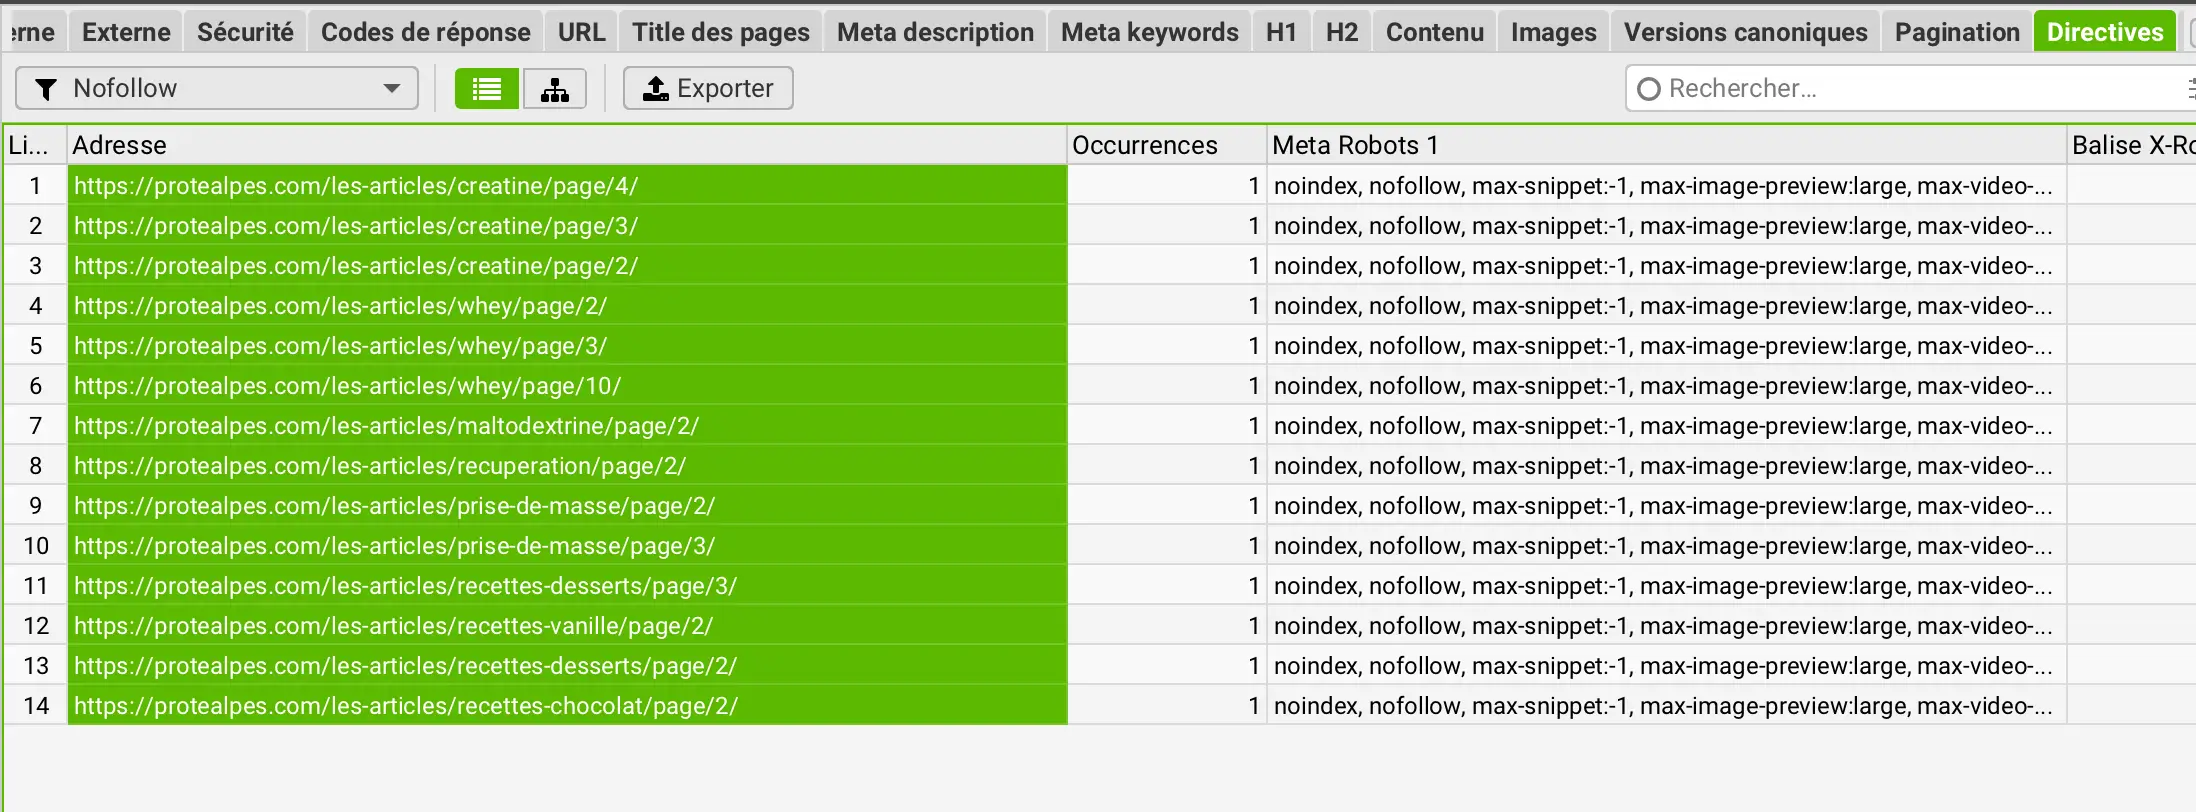The height and width of the screenshot is (812, 2196).
Task: Export the nofollow directives list
Action: pyautogui.click(x=708, y=89)
